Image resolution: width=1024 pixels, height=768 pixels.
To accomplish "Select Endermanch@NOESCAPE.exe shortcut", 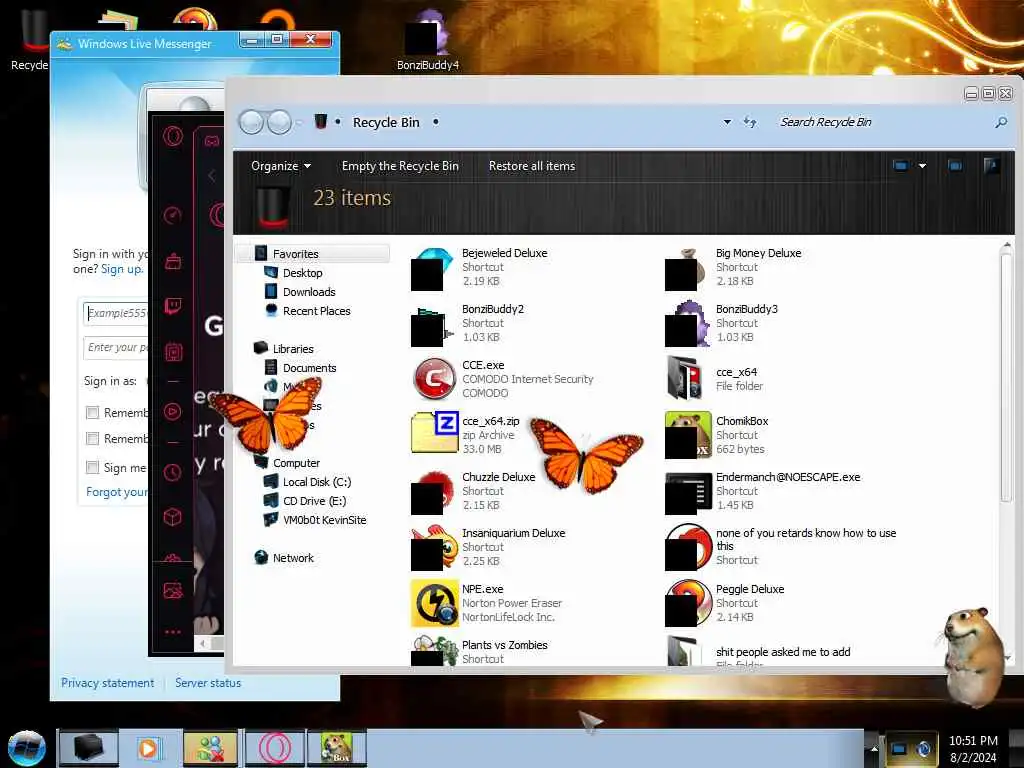I will [x=763, y=491].
